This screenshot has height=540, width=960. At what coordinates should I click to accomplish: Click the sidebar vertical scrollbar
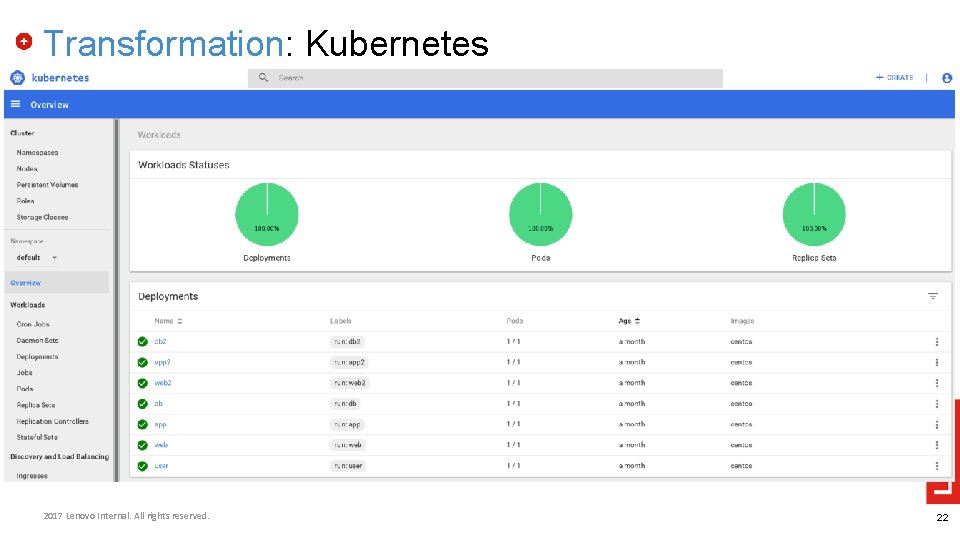click(116, 300)
